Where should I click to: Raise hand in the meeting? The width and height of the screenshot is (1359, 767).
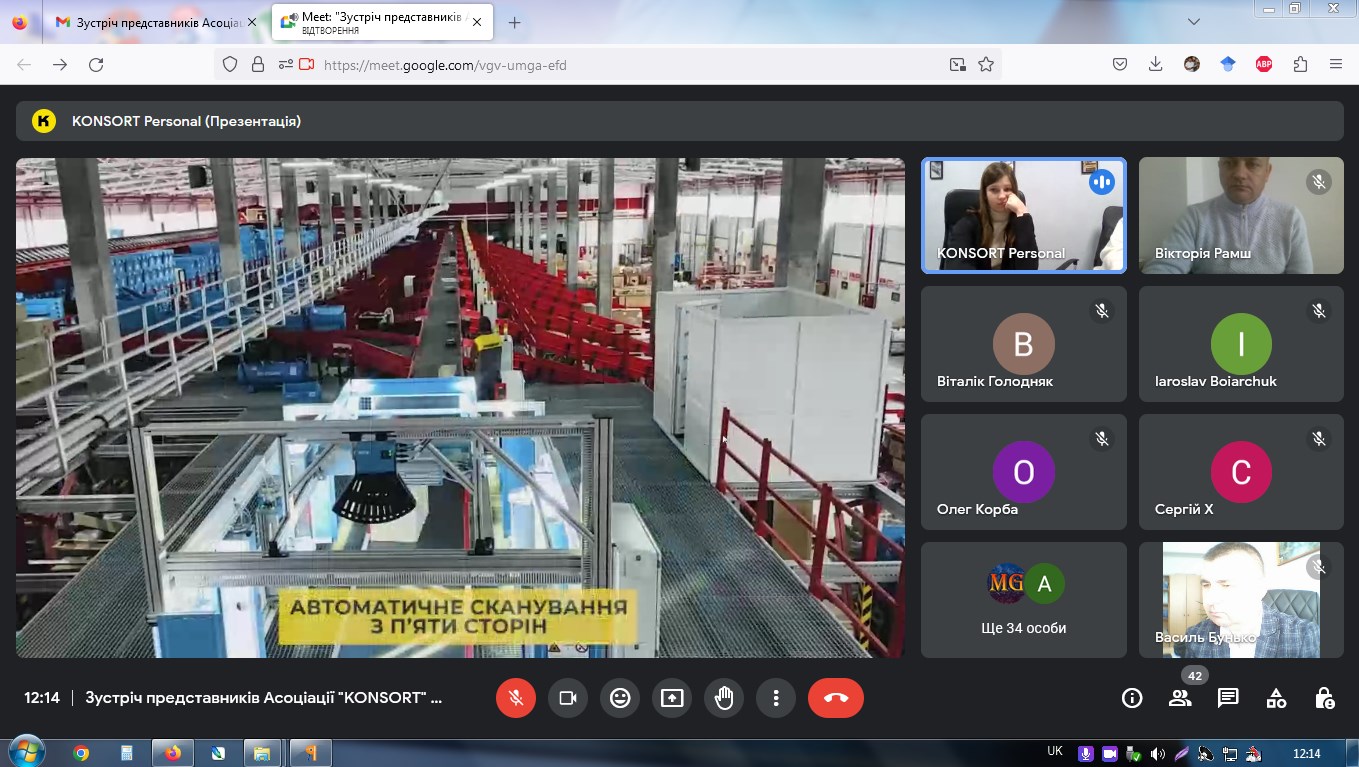click(724, 698)
